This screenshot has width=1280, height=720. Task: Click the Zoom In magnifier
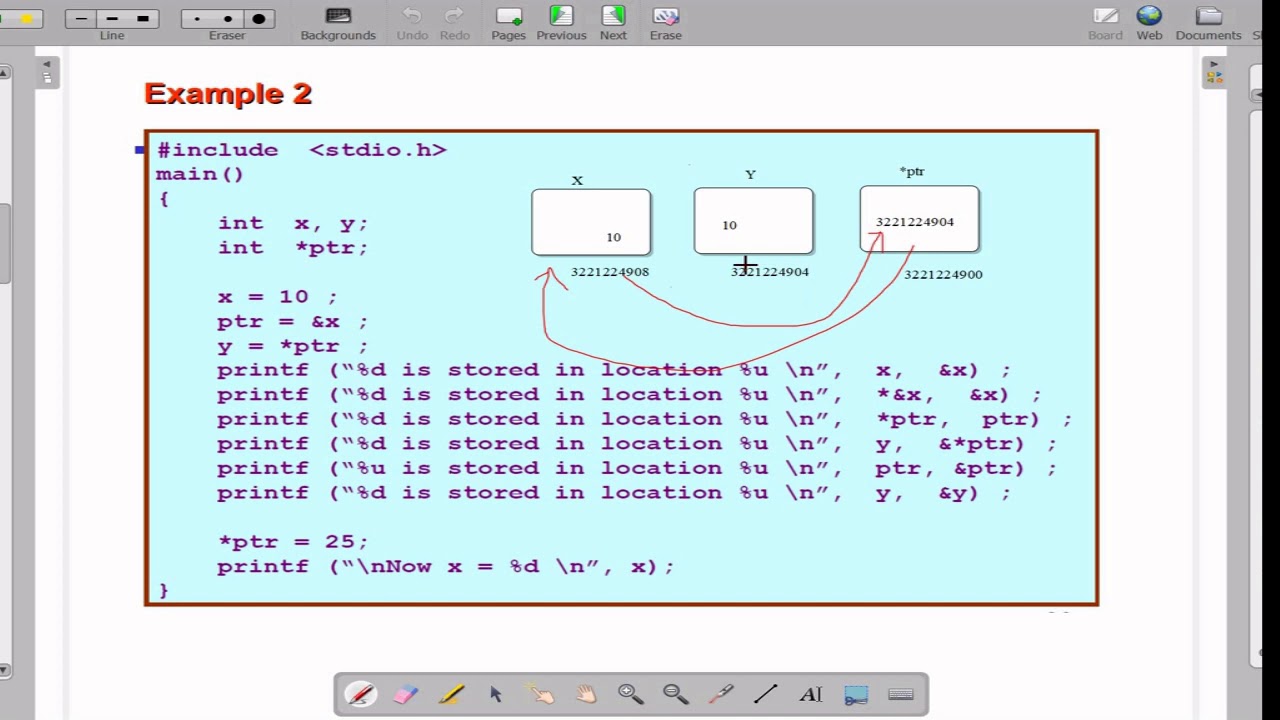(631, 694)
